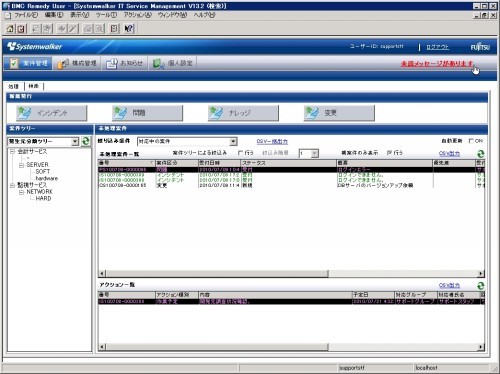Image resolution: width=500 pixels, height=374 pixels.
Task: Click the 問題 new-ticket button
Action: [148, 113]
